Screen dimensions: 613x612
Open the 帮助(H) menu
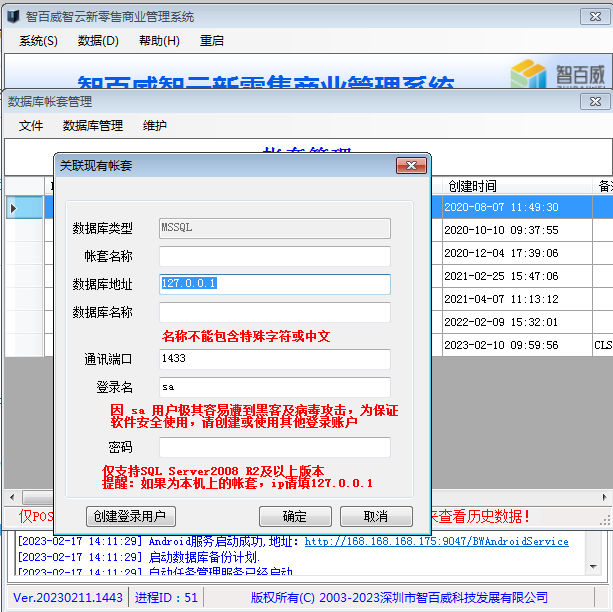tap(159, 41)
